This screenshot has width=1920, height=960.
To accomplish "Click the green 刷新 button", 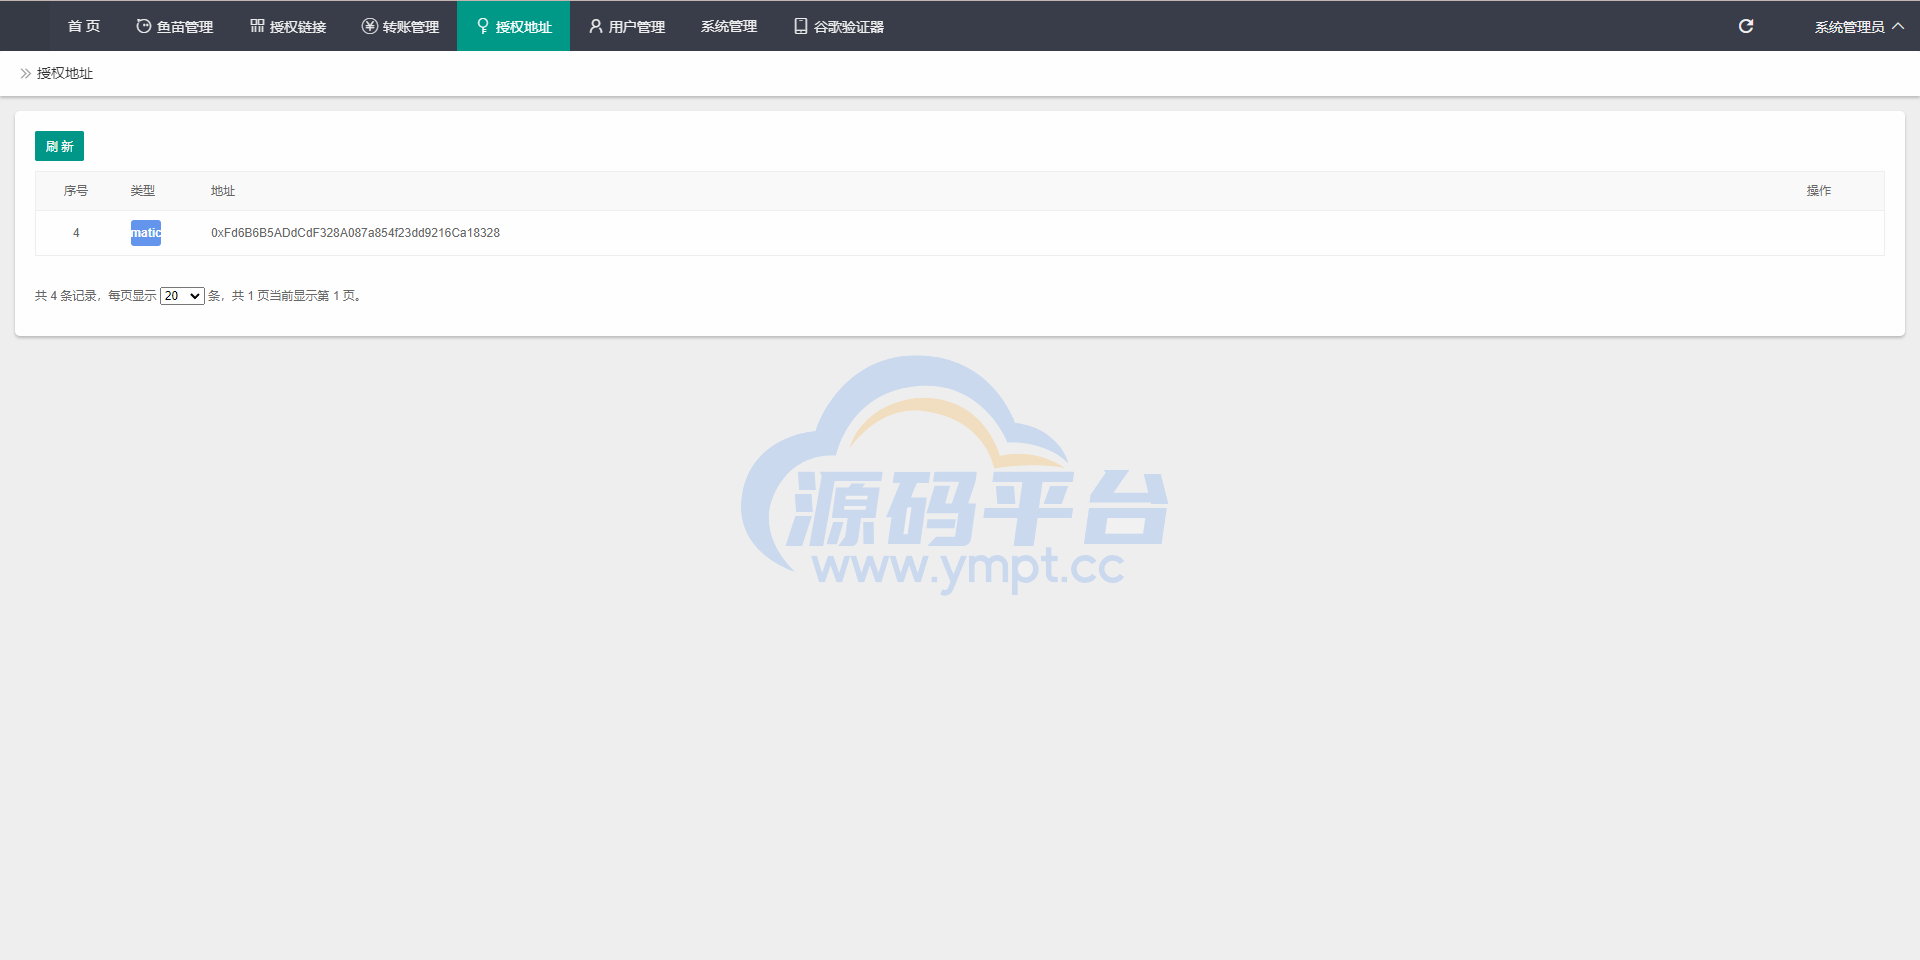I will 59,146.
